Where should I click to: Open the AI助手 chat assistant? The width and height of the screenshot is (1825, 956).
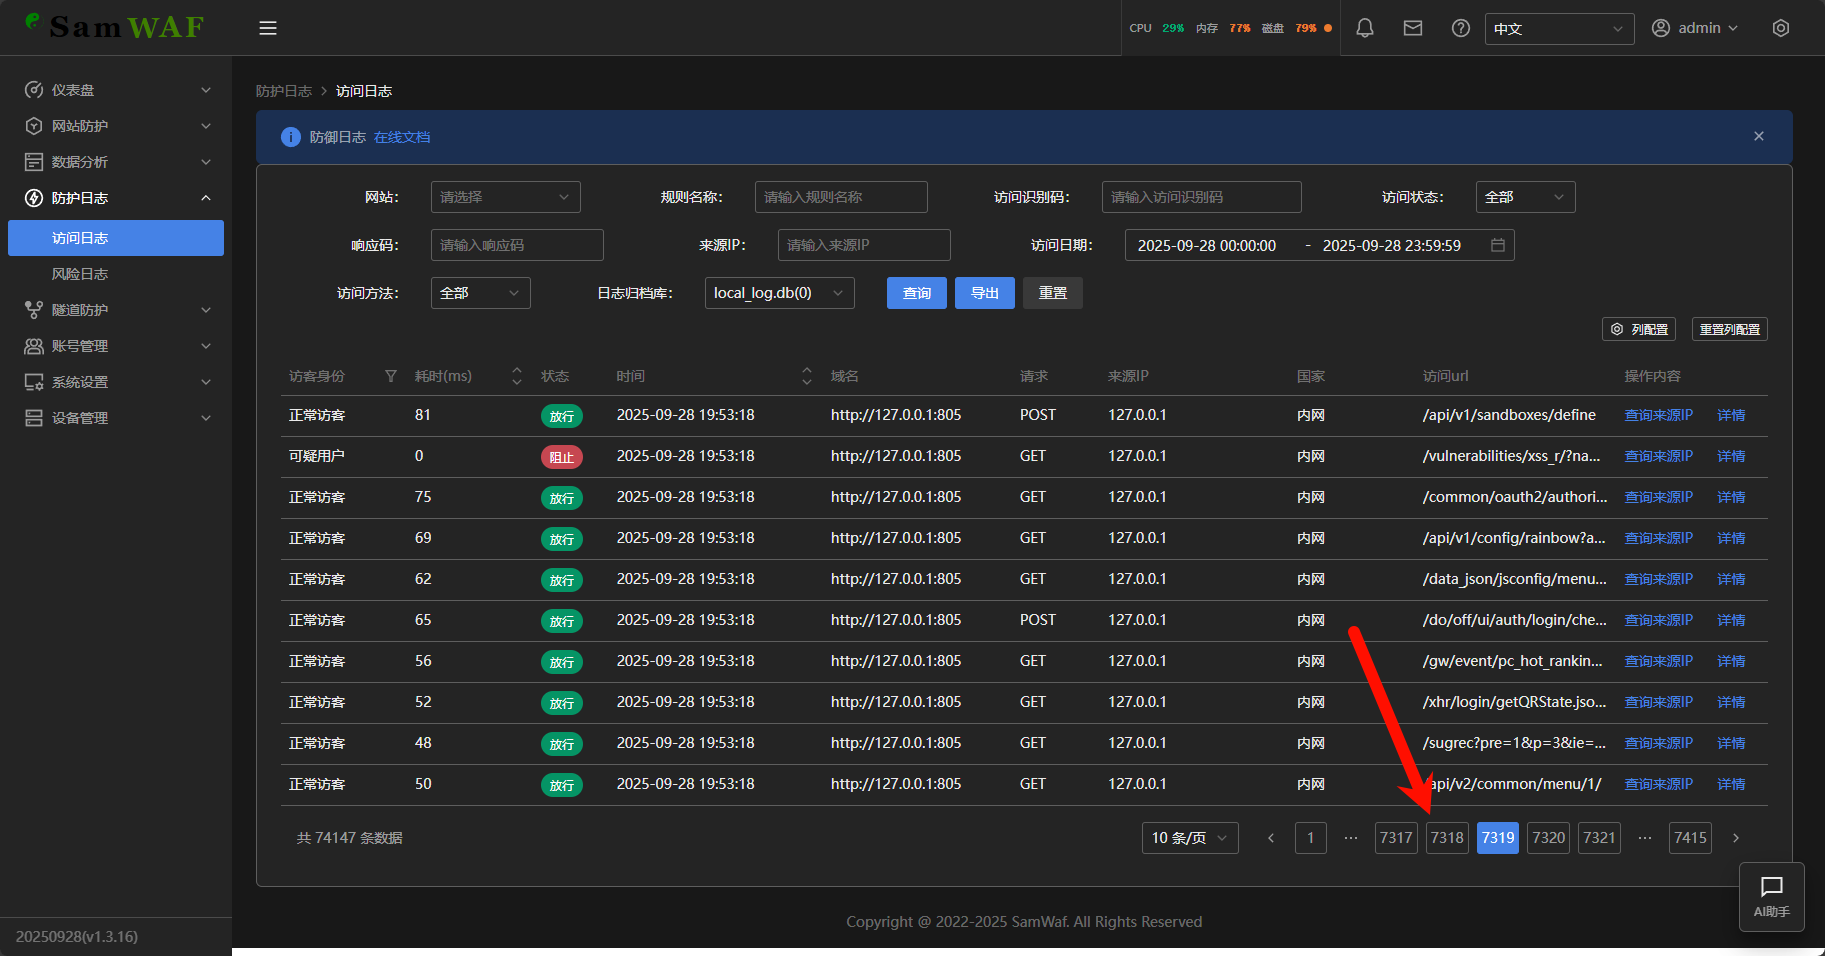coord(1771,896)
